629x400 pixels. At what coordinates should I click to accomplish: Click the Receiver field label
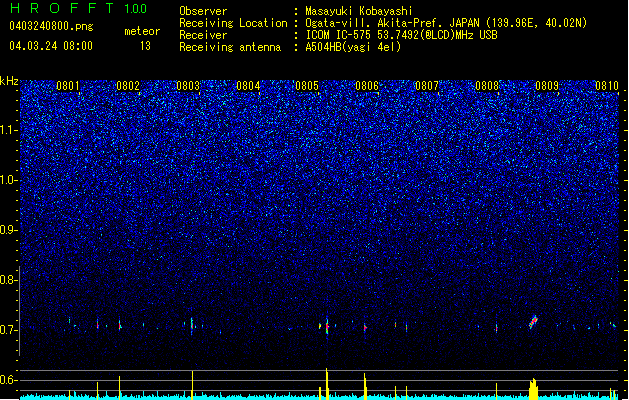pyautogui.click(x=203, y=35)
